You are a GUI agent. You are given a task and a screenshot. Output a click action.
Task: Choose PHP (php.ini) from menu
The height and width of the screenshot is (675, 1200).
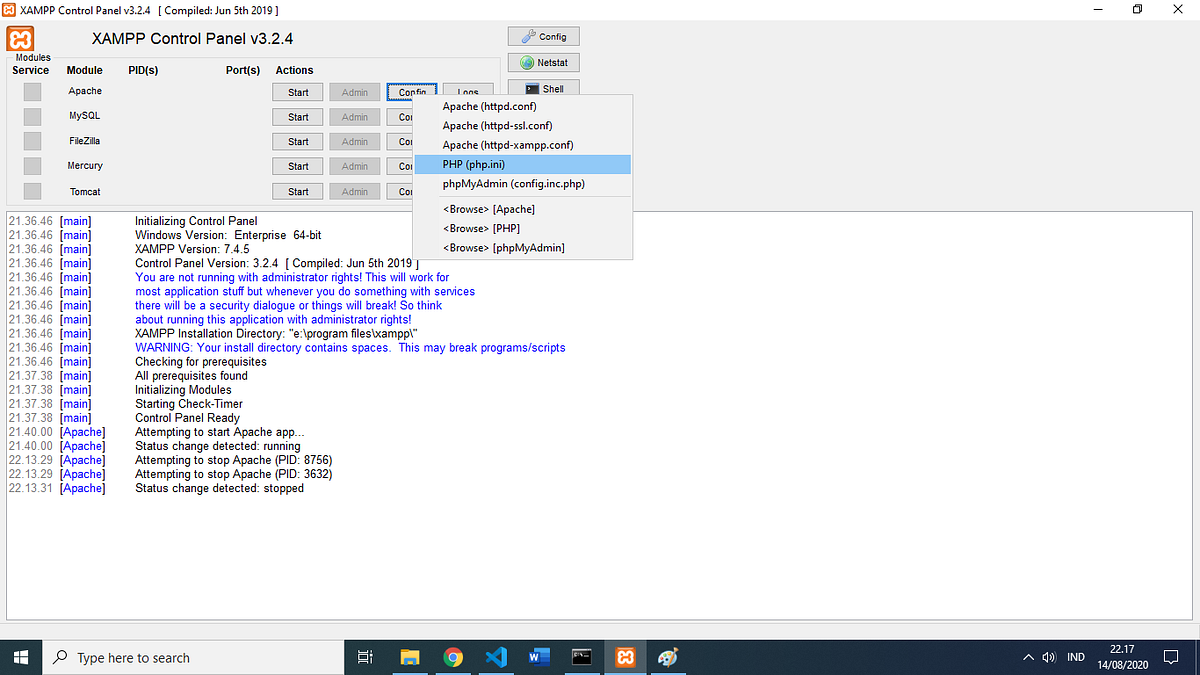pyautogui.click(x=522, y=164)
